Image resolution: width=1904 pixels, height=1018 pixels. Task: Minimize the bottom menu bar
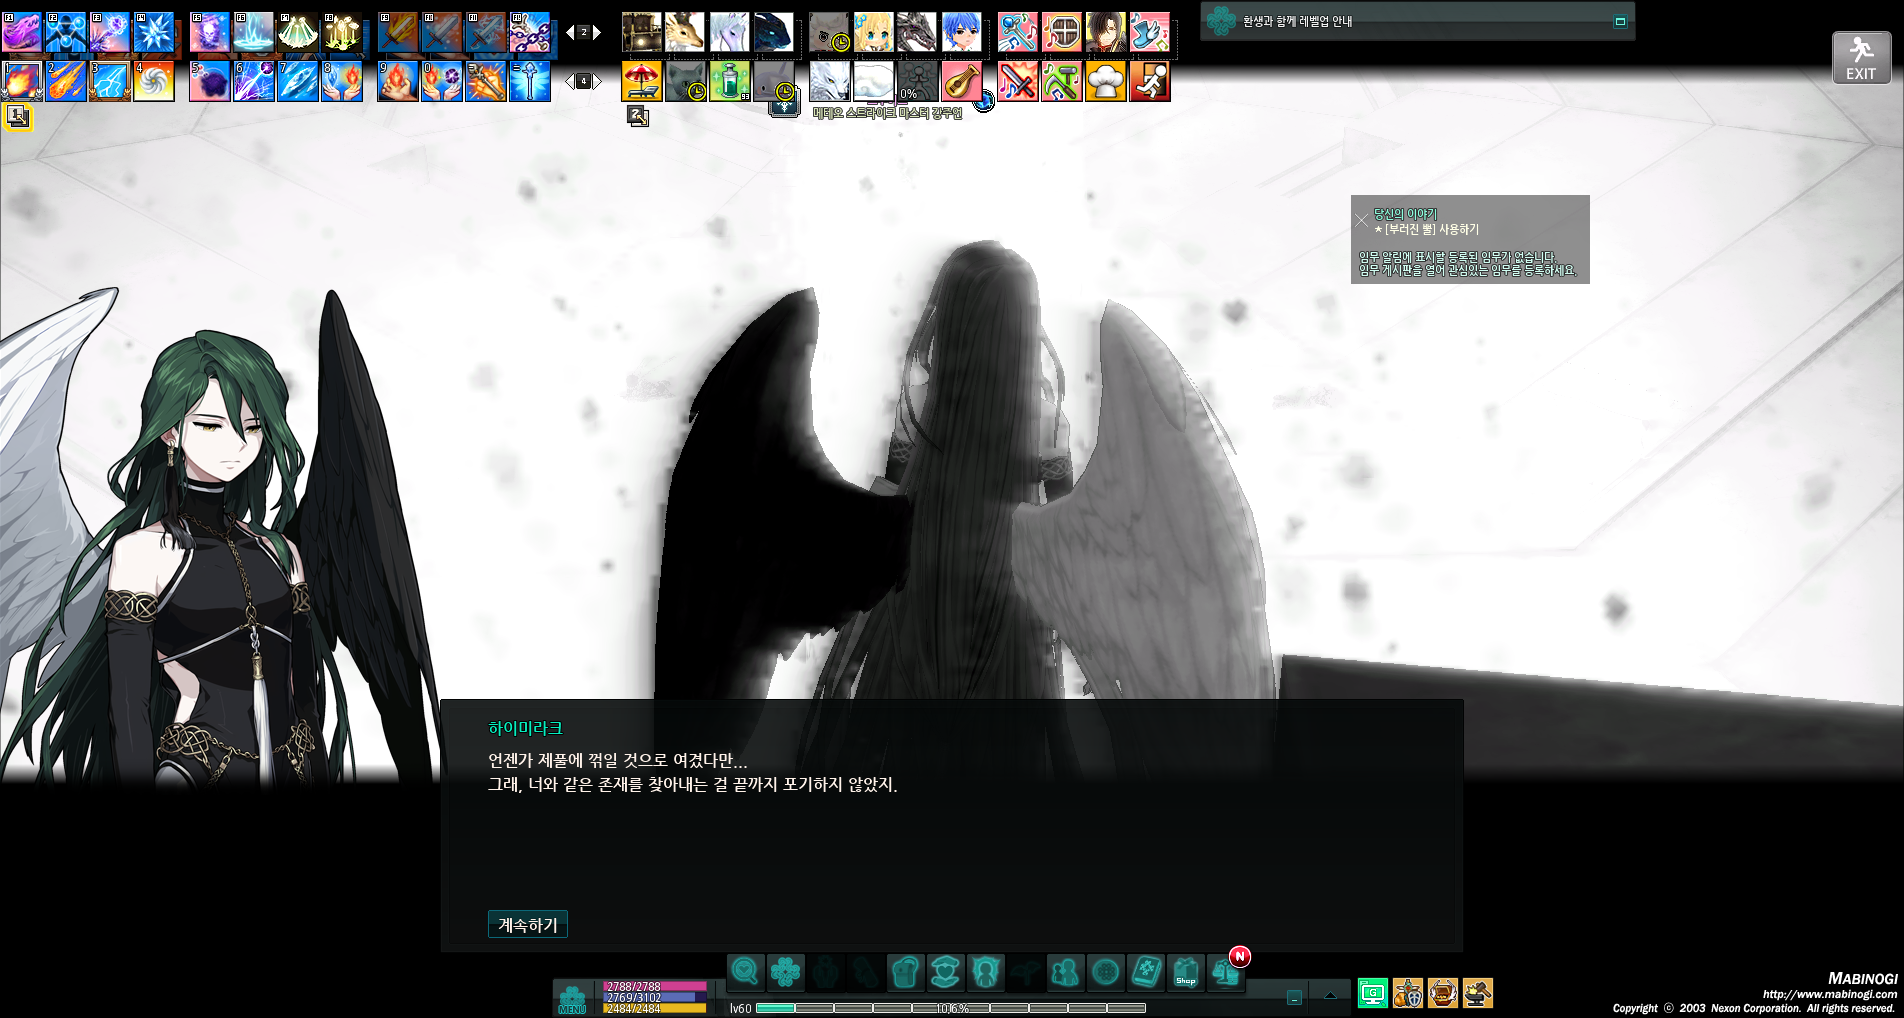pyautogui.click(x=1294, y=997)
